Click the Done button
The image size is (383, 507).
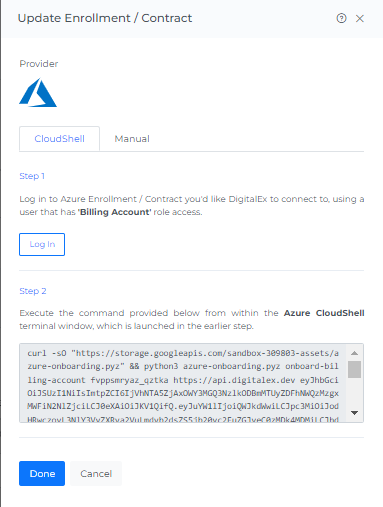(x=42, y=473)
